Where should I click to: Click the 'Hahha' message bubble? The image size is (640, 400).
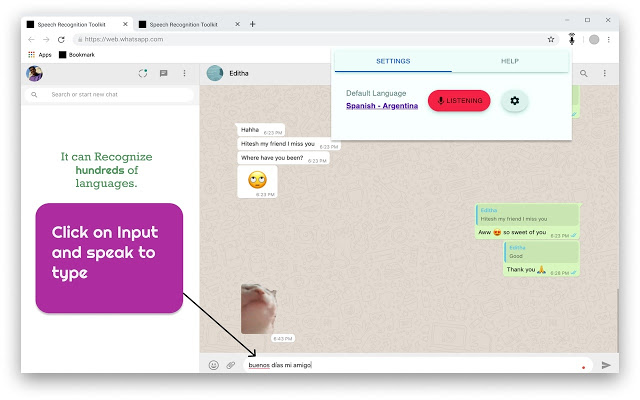260,130
